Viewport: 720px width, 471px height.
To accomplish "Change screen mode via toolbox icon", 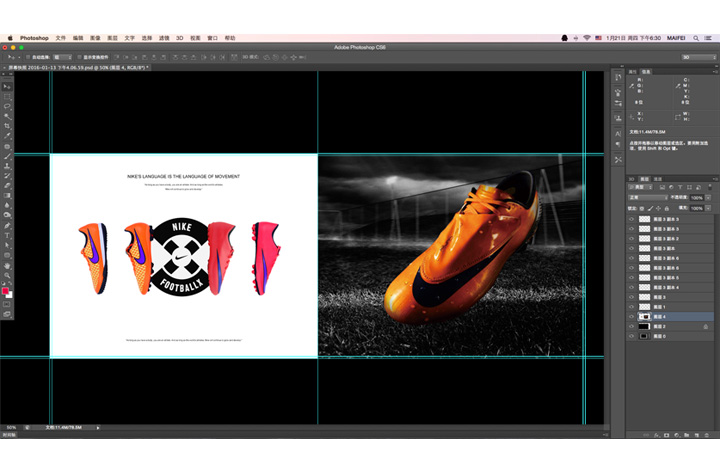I will click(7, 314).
